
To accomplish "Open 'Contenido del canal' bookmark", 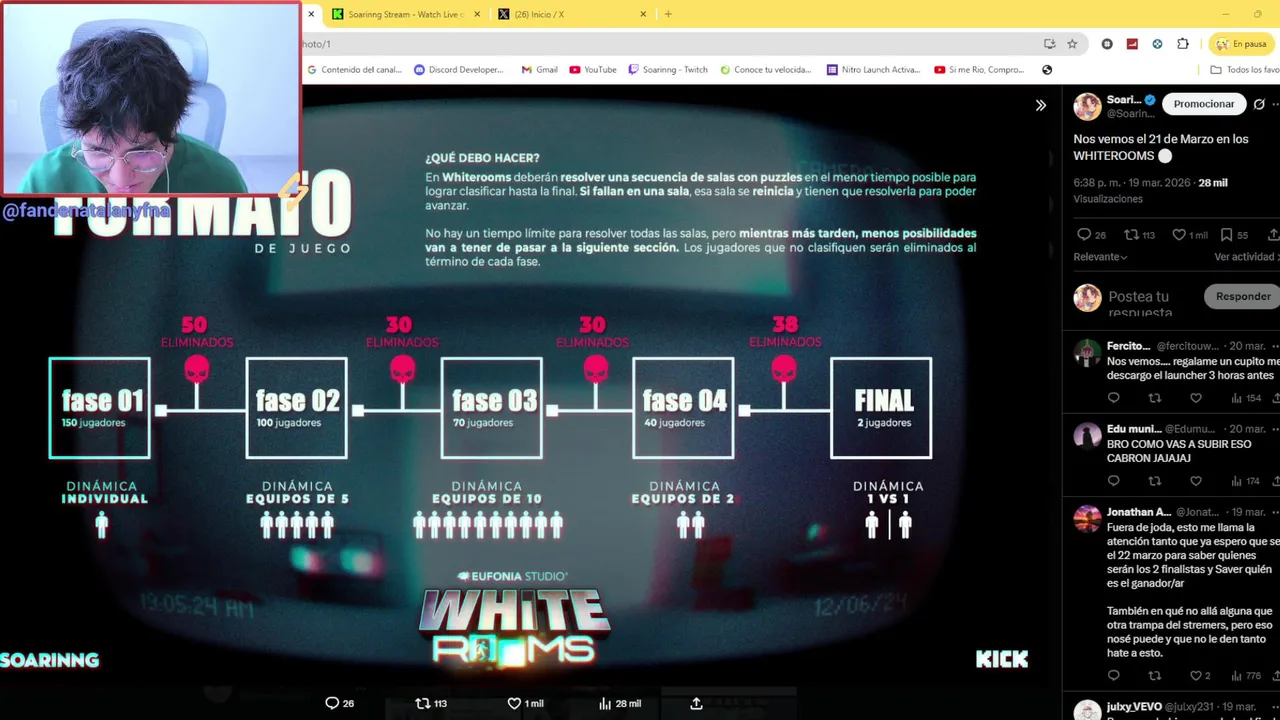I will pyautogui.click(x=354, y=70).
